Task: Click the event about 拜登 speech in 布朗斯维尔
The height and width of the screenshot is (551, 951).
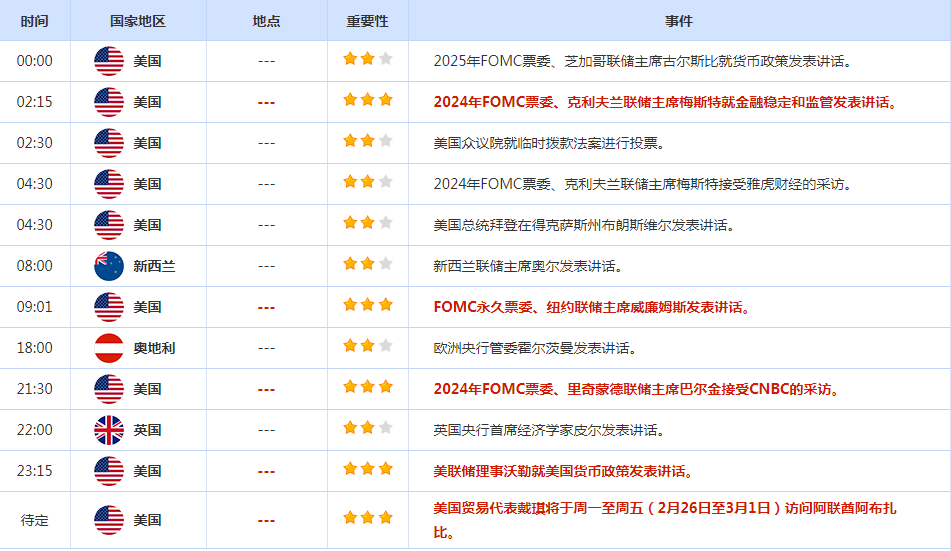Action: (585, 225)
